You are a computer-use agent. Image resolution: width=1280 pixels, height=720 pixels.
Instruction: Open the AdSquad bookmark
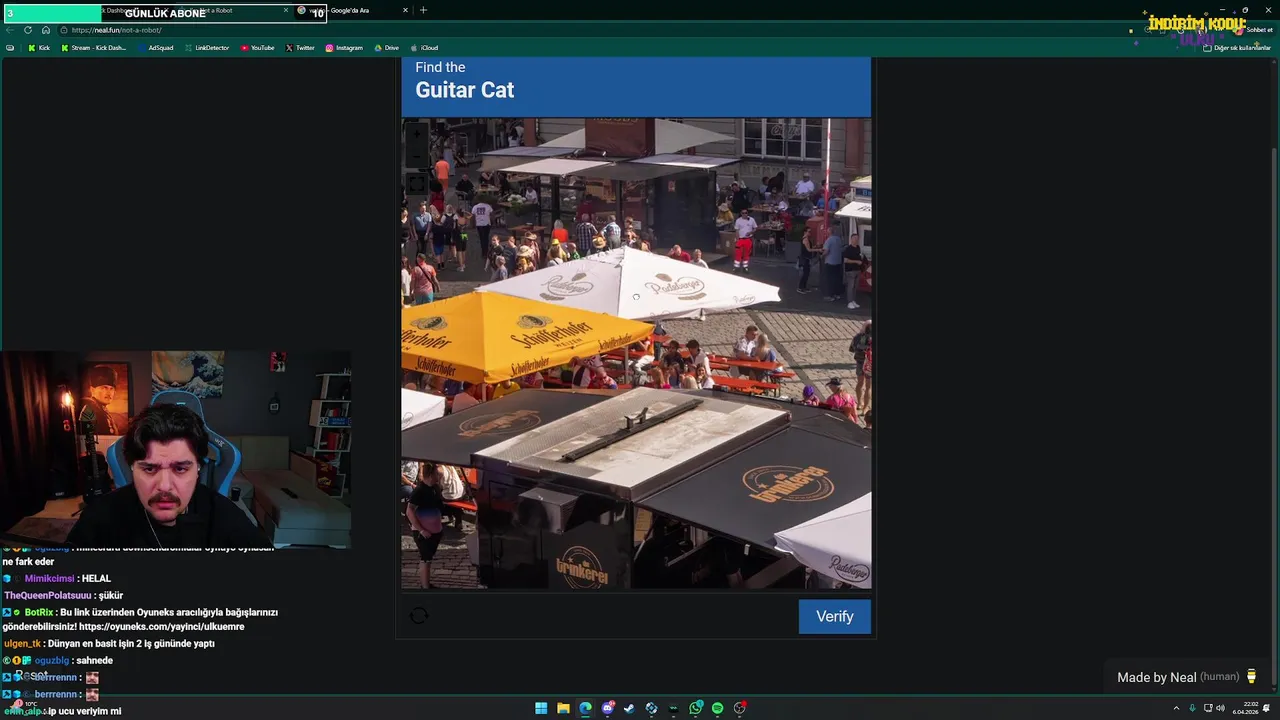pos(156,48)
